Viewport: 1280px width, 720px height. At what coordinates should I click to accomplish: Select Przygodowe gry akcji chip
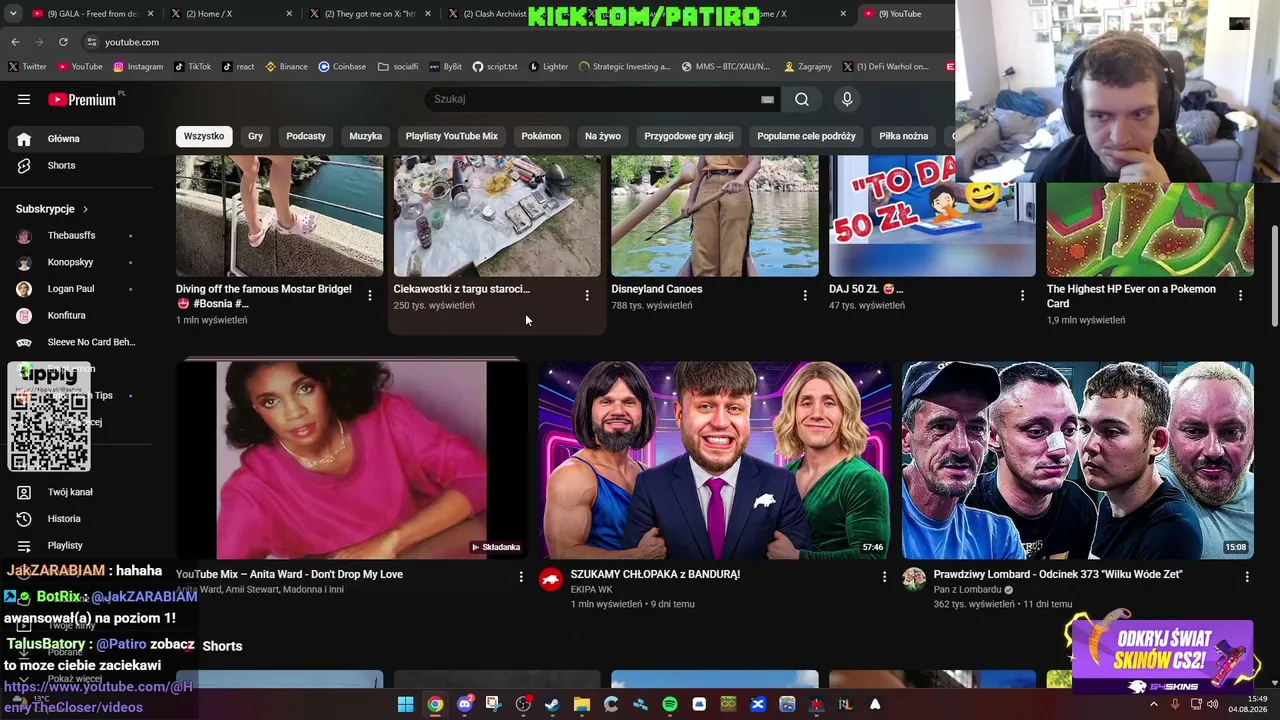689,136
